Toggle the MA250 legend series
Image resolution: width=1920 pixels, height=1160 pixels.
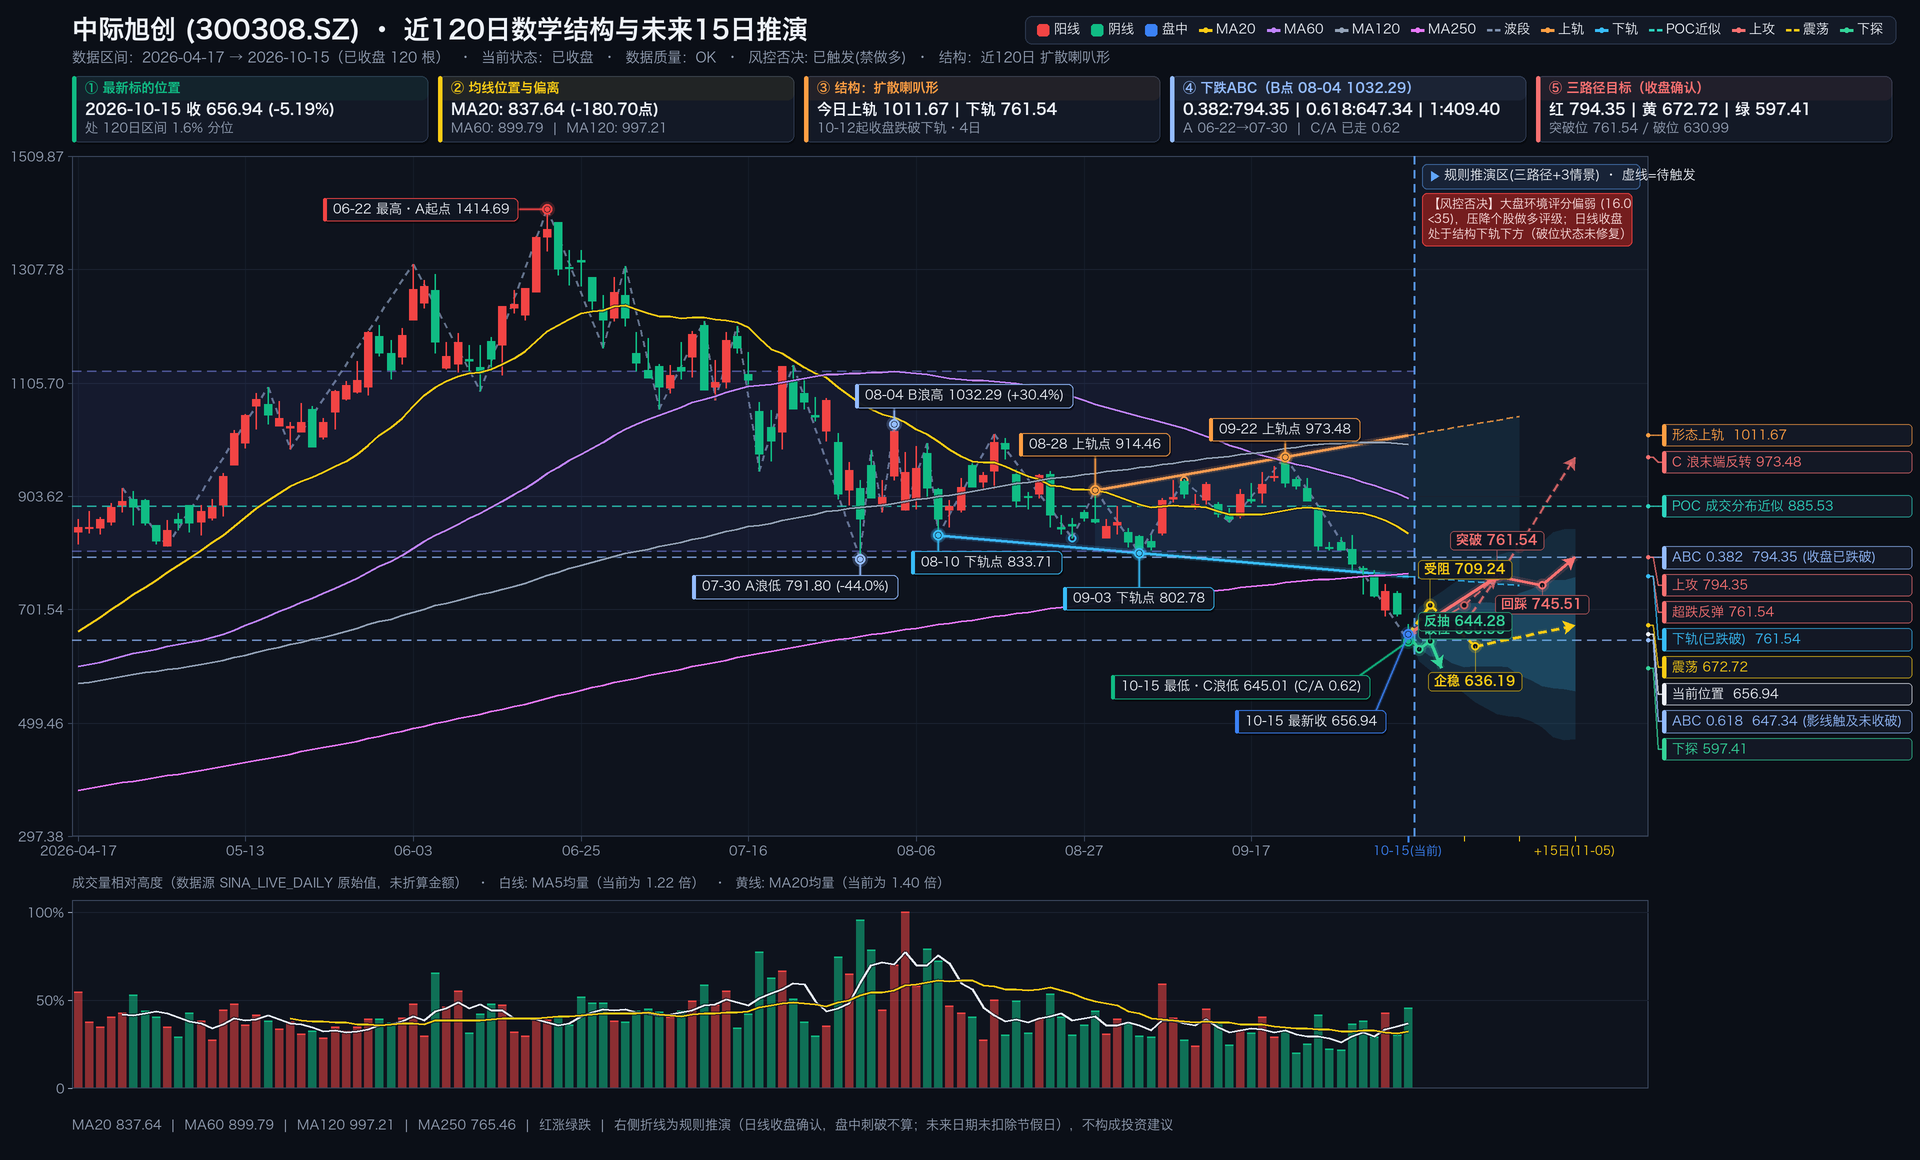(1443, 30)
